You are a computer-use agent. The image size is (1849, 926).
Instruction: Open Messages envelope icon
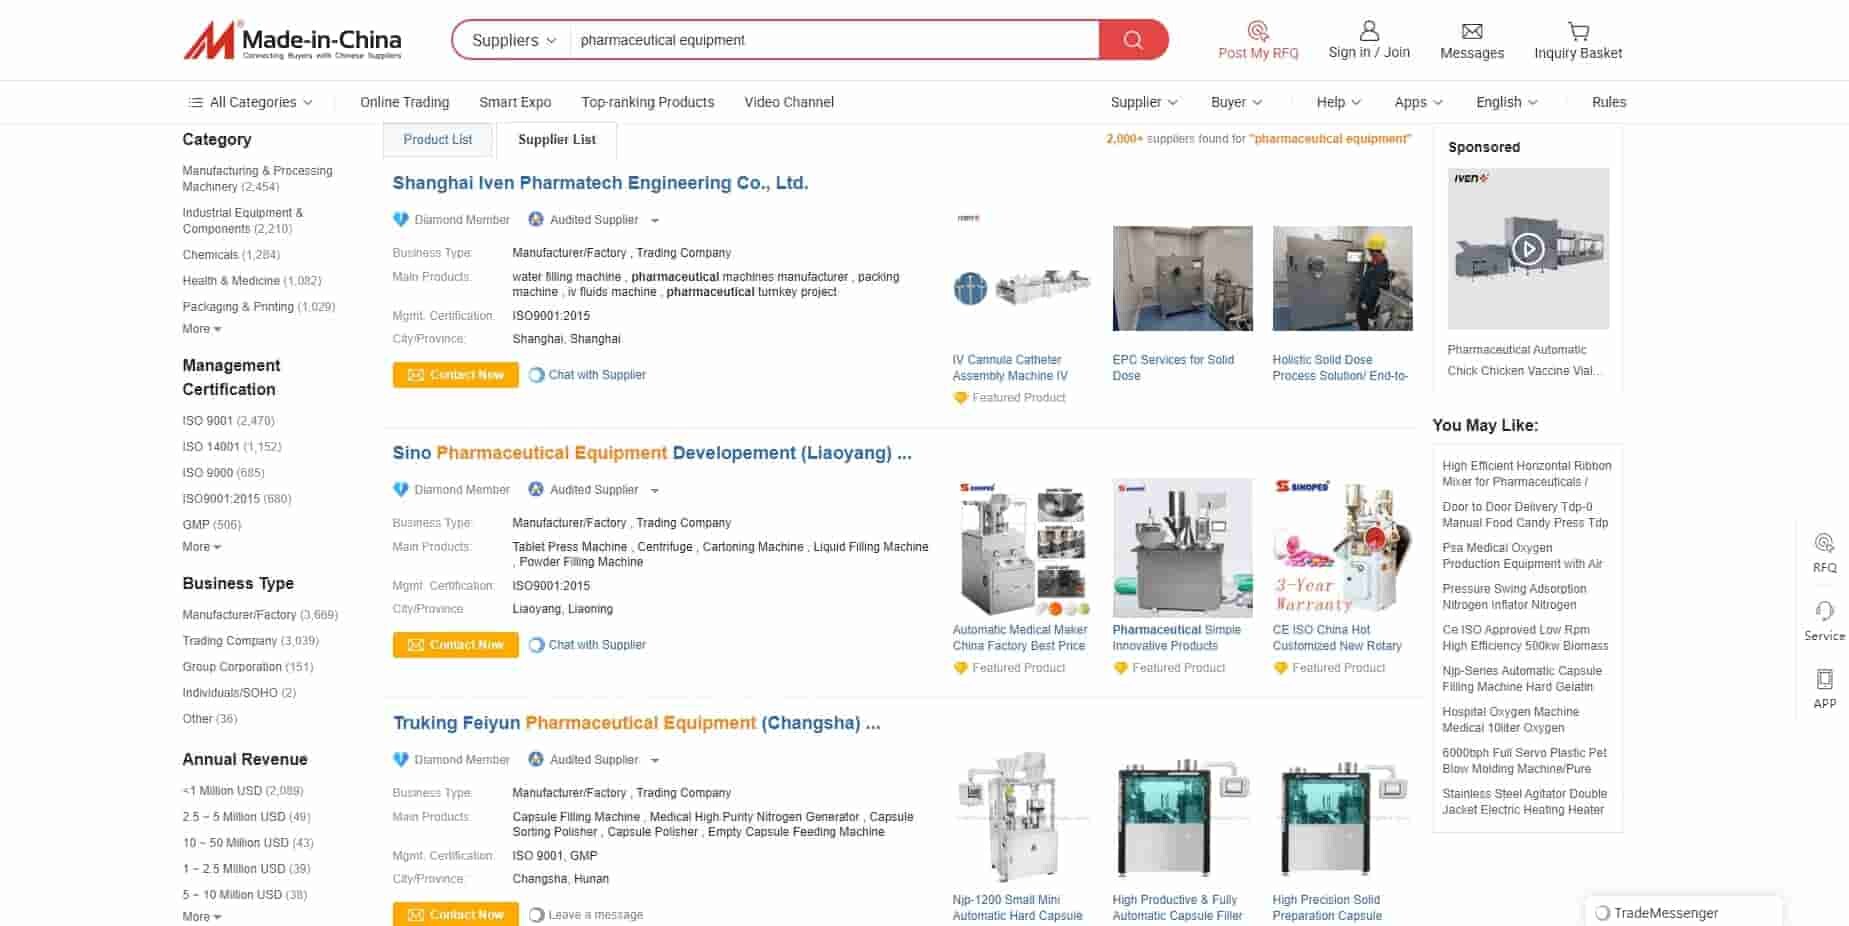1472,31
